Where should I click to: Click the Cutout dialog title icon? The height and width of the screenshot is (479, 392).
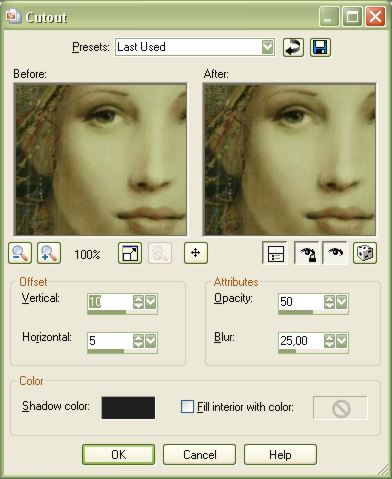click(x=13, y=17)
